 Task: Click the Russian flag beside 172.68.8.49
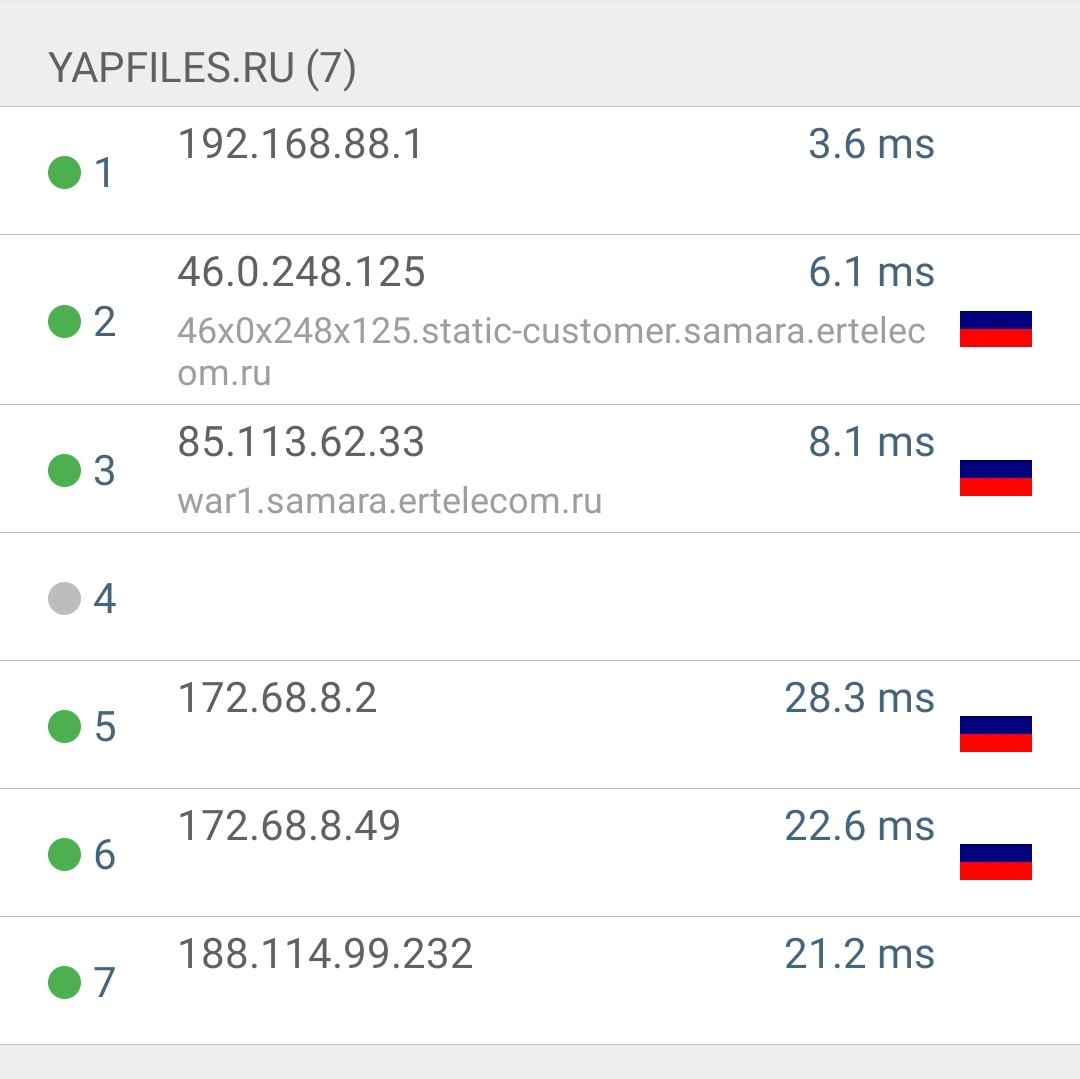click(x=995, y=861)
